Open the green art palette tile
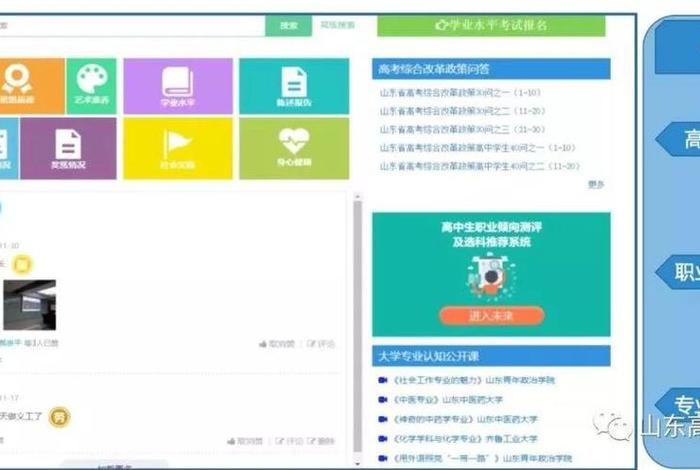The width and height of the screenshot is (700, 470). coord(92,86)
